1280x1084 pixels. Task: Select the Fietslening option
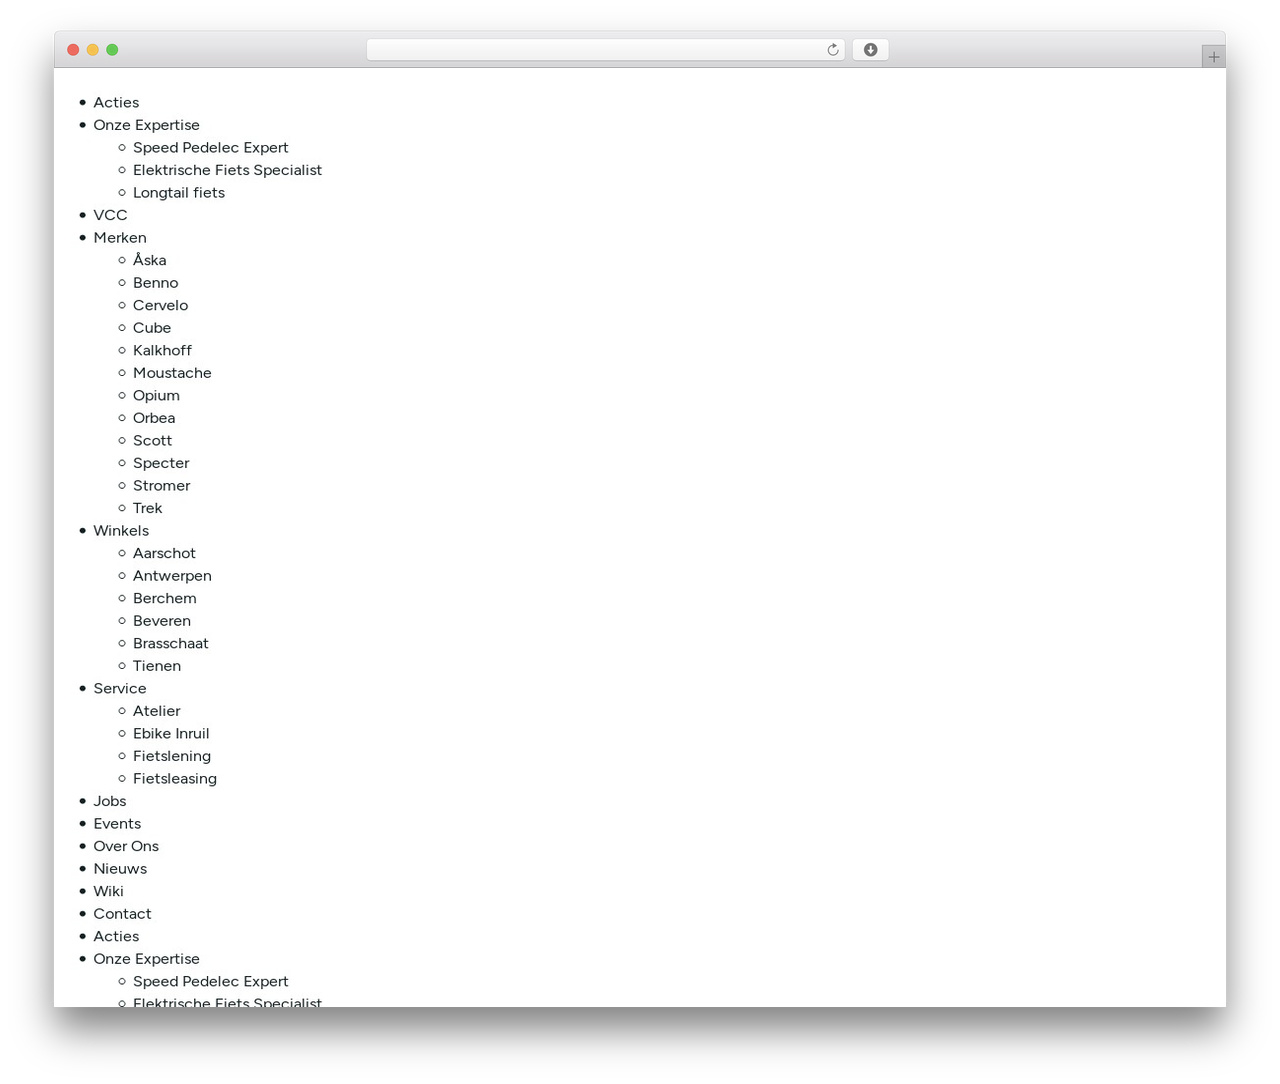tap(172, 755)
